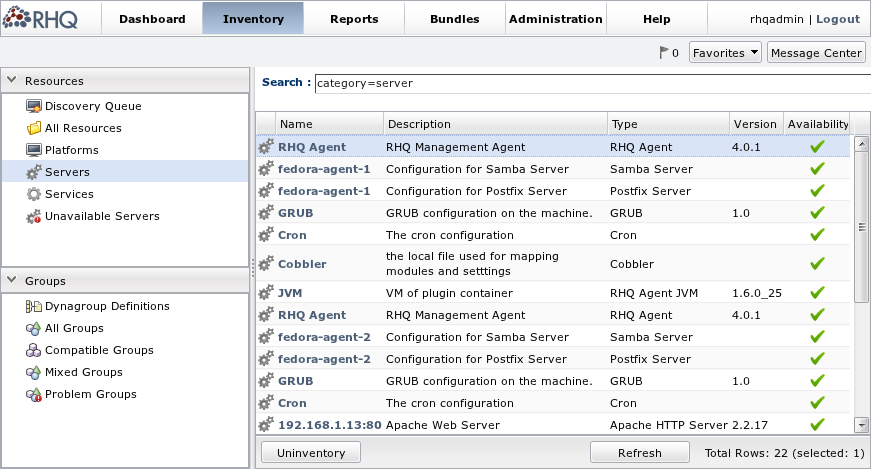The image size is (889, 469).
Task: Sort by the Availability column header
Action: tap(816, 124)
